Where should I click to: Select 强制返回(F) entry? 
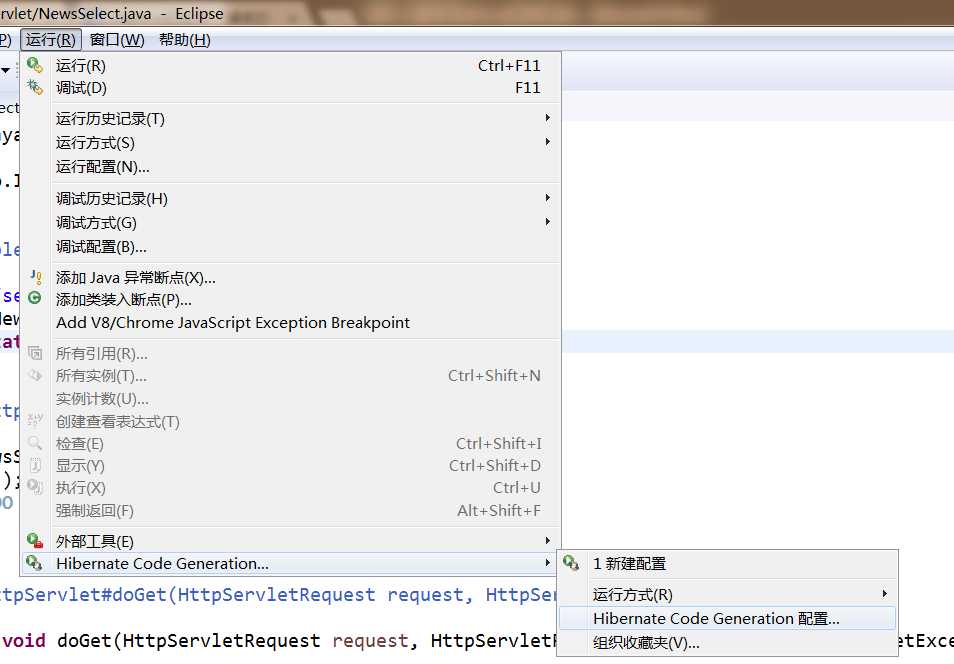[x=291, y=511]
